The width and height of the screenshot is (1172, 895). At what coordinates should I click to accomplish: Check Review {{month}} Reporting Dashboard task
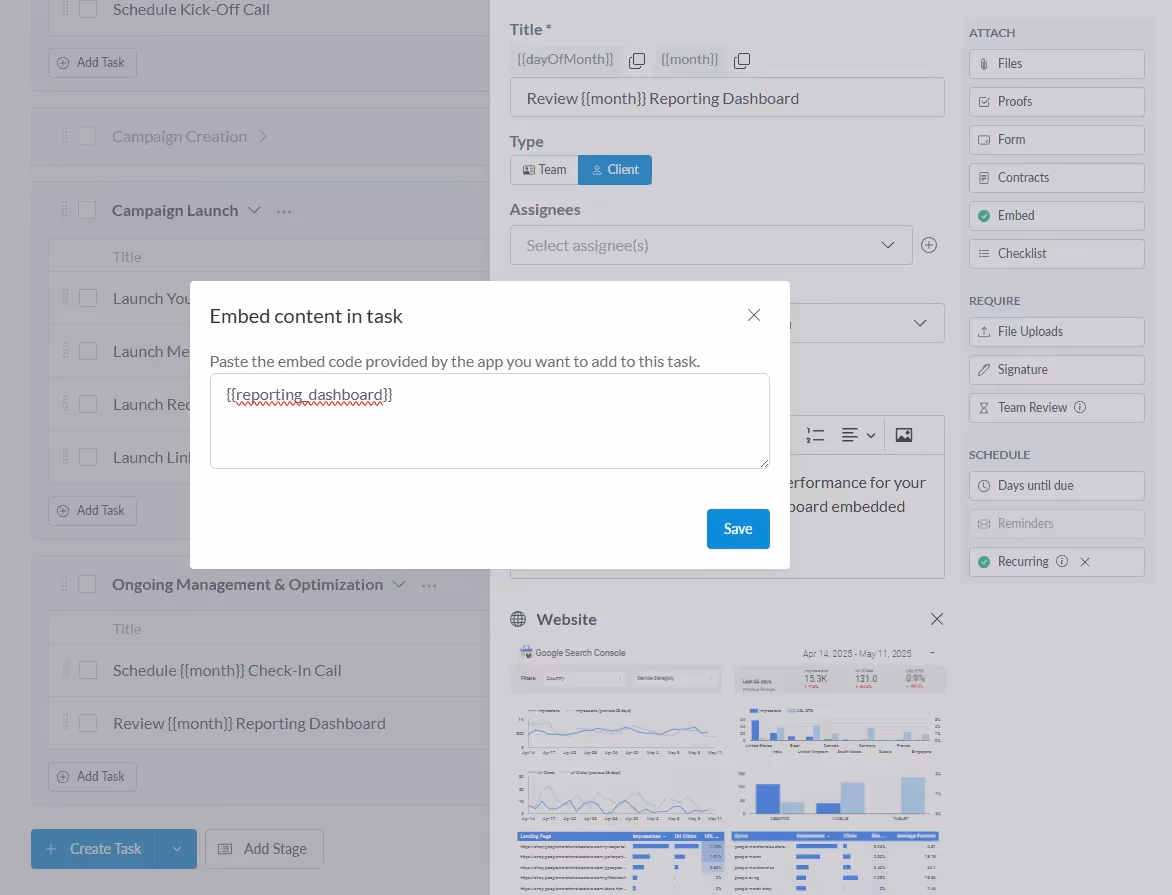[x=88, y=723]
